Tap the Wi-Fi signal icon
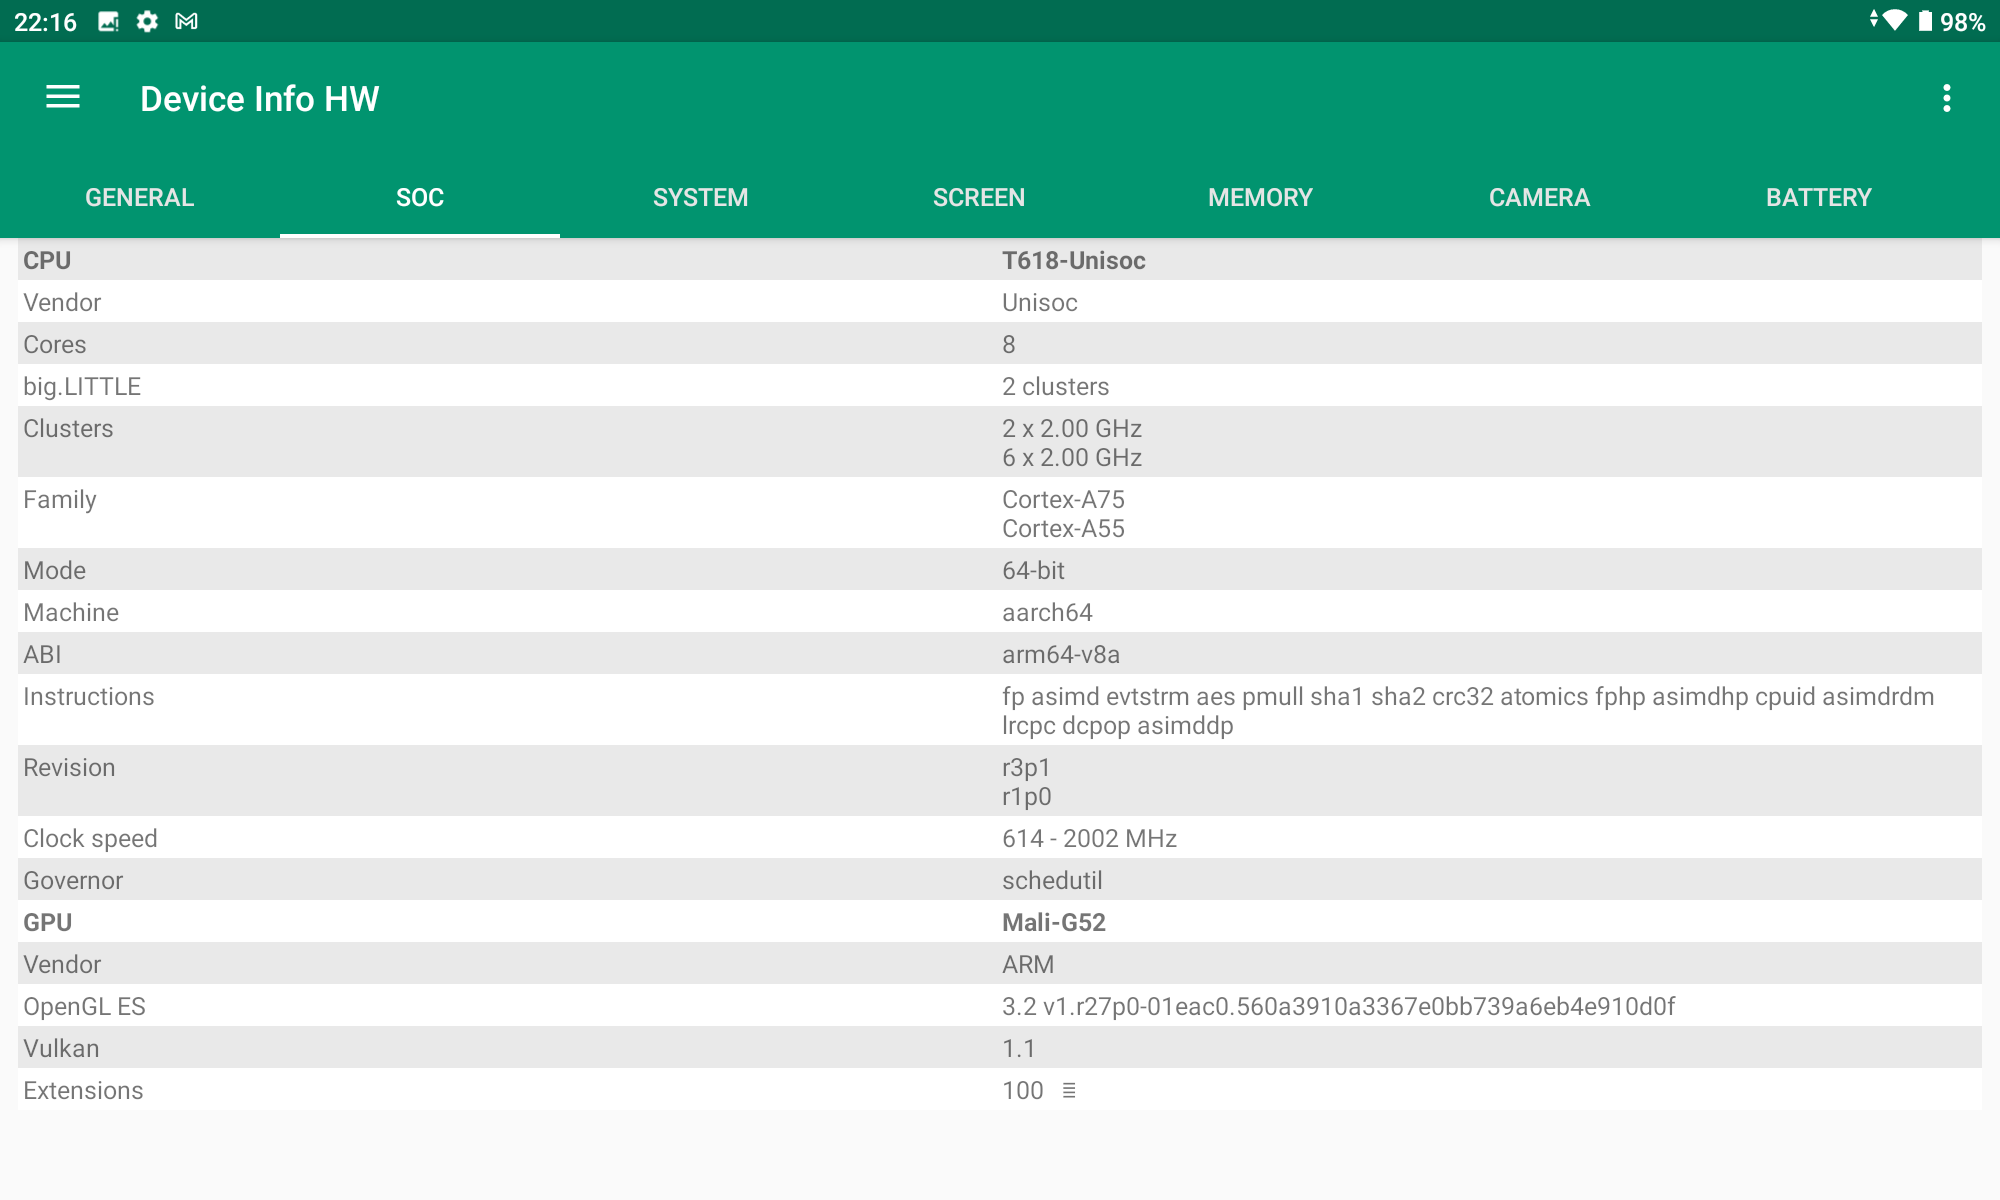Screen dimensions: 2000x1200 click(1892, 20)
